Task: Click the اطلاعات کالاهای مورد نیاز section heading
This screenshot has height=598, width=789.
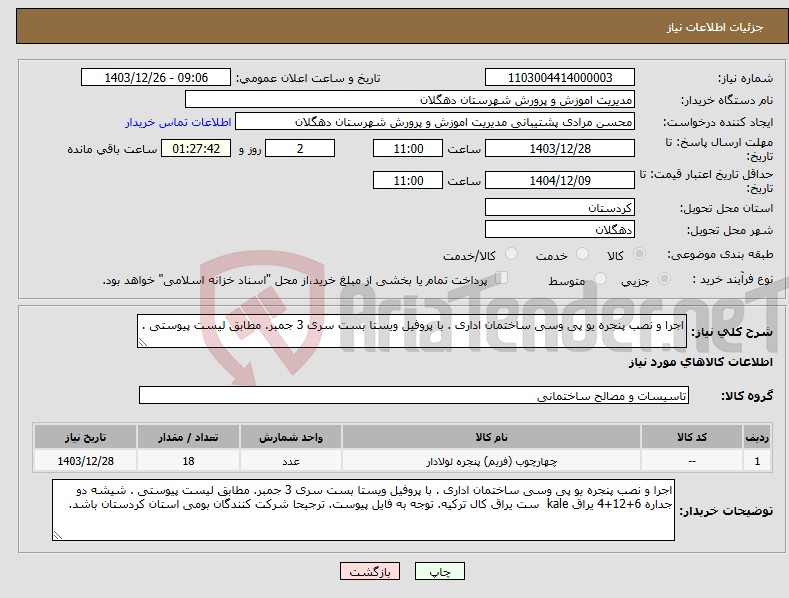Action: tap(700, 362)
